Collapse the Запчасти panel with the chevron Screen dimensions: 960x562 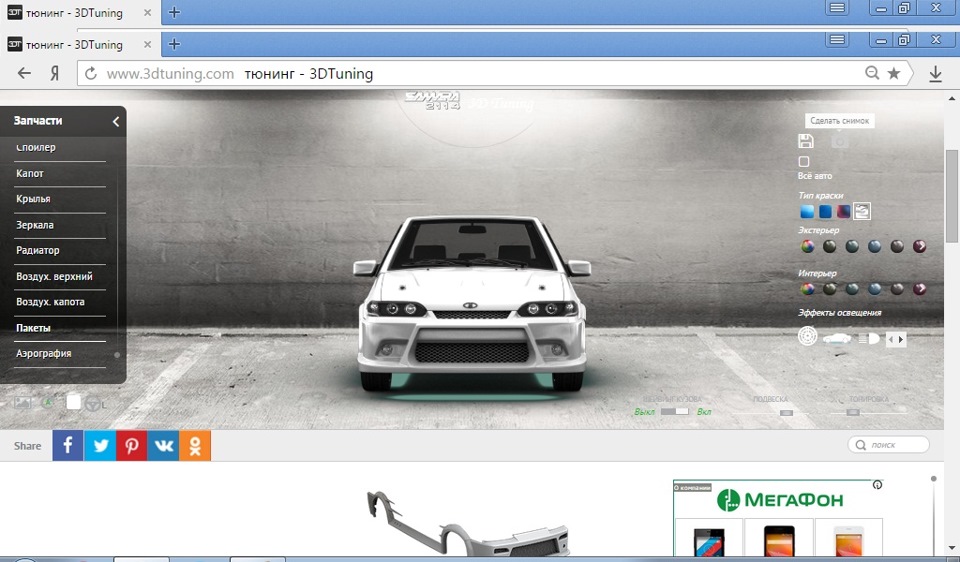[x=116, y=121]
